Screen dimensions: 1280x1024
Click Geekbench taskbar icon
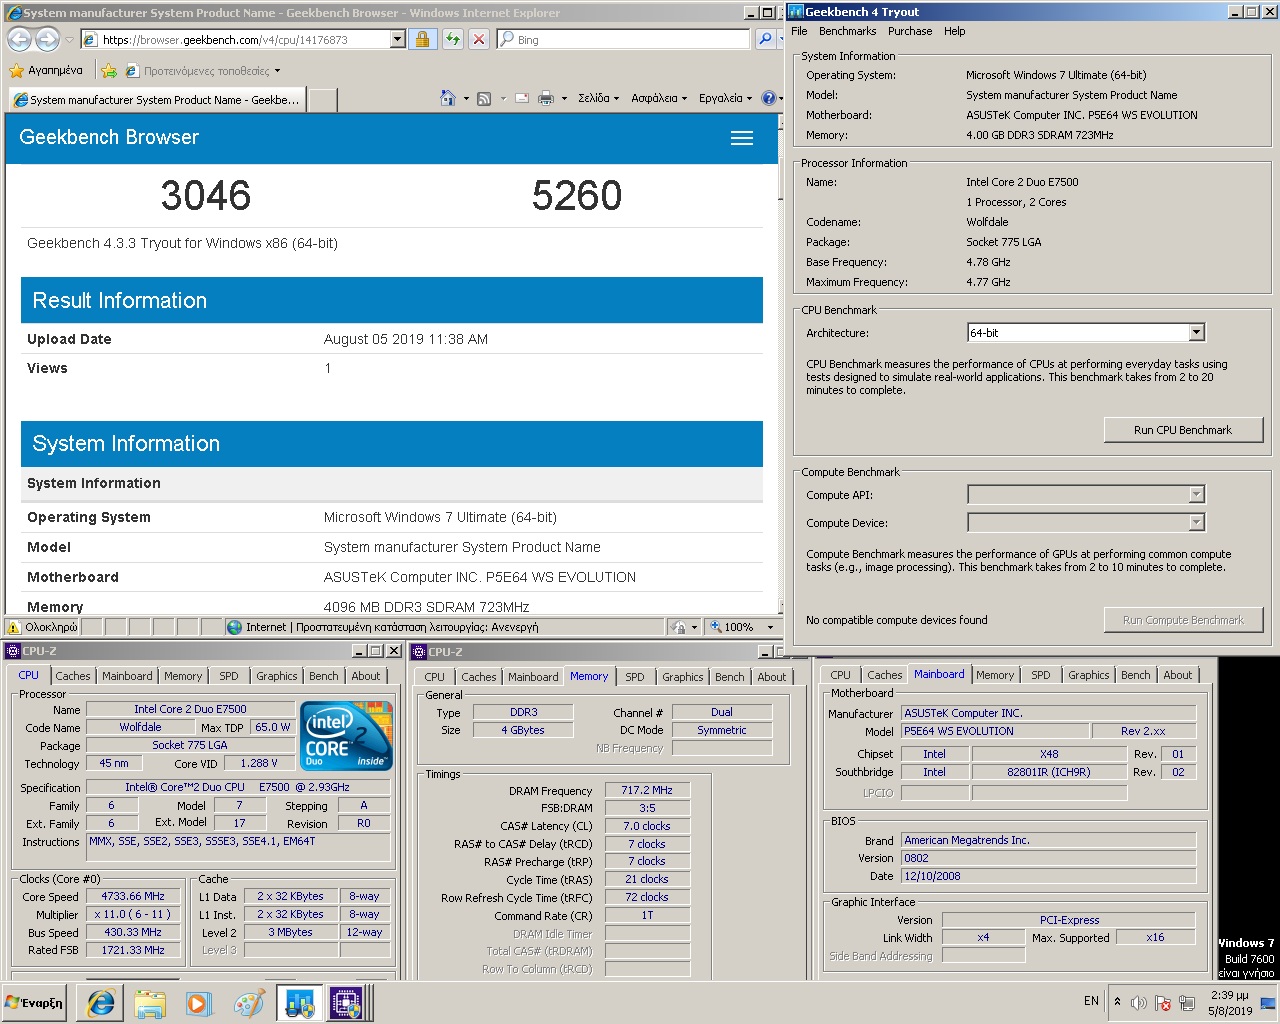coord(299,1003)
